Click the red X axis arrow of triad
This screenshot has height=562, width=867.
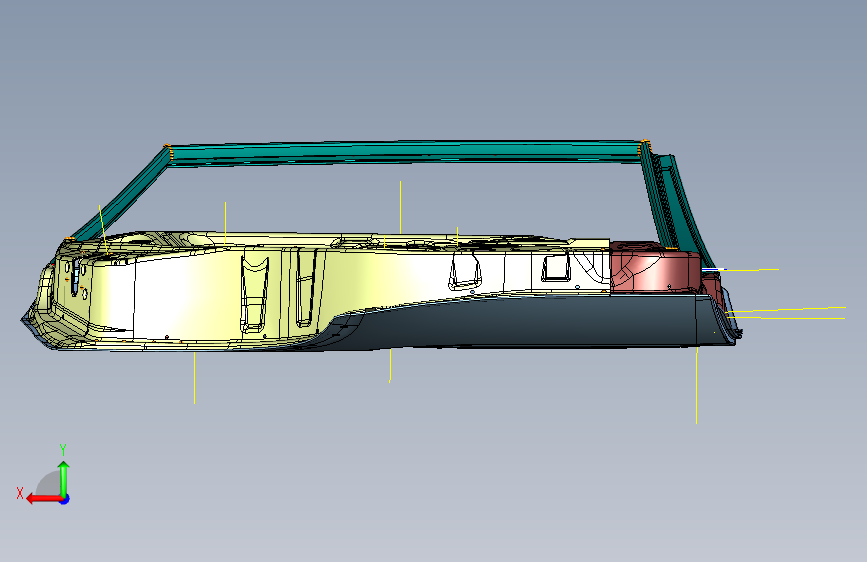coord(43,499)
